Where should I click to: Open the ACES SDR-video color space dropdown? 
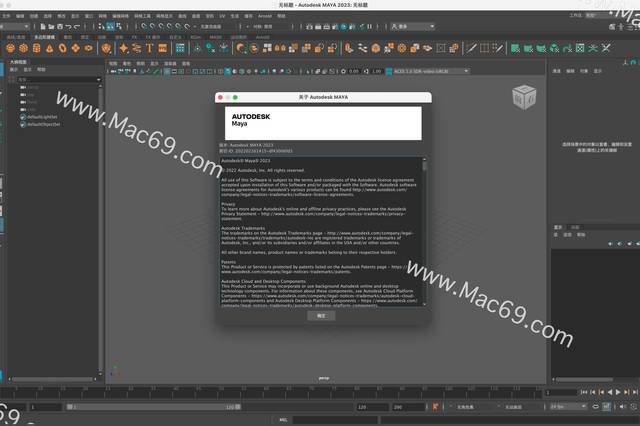point(431,71)
